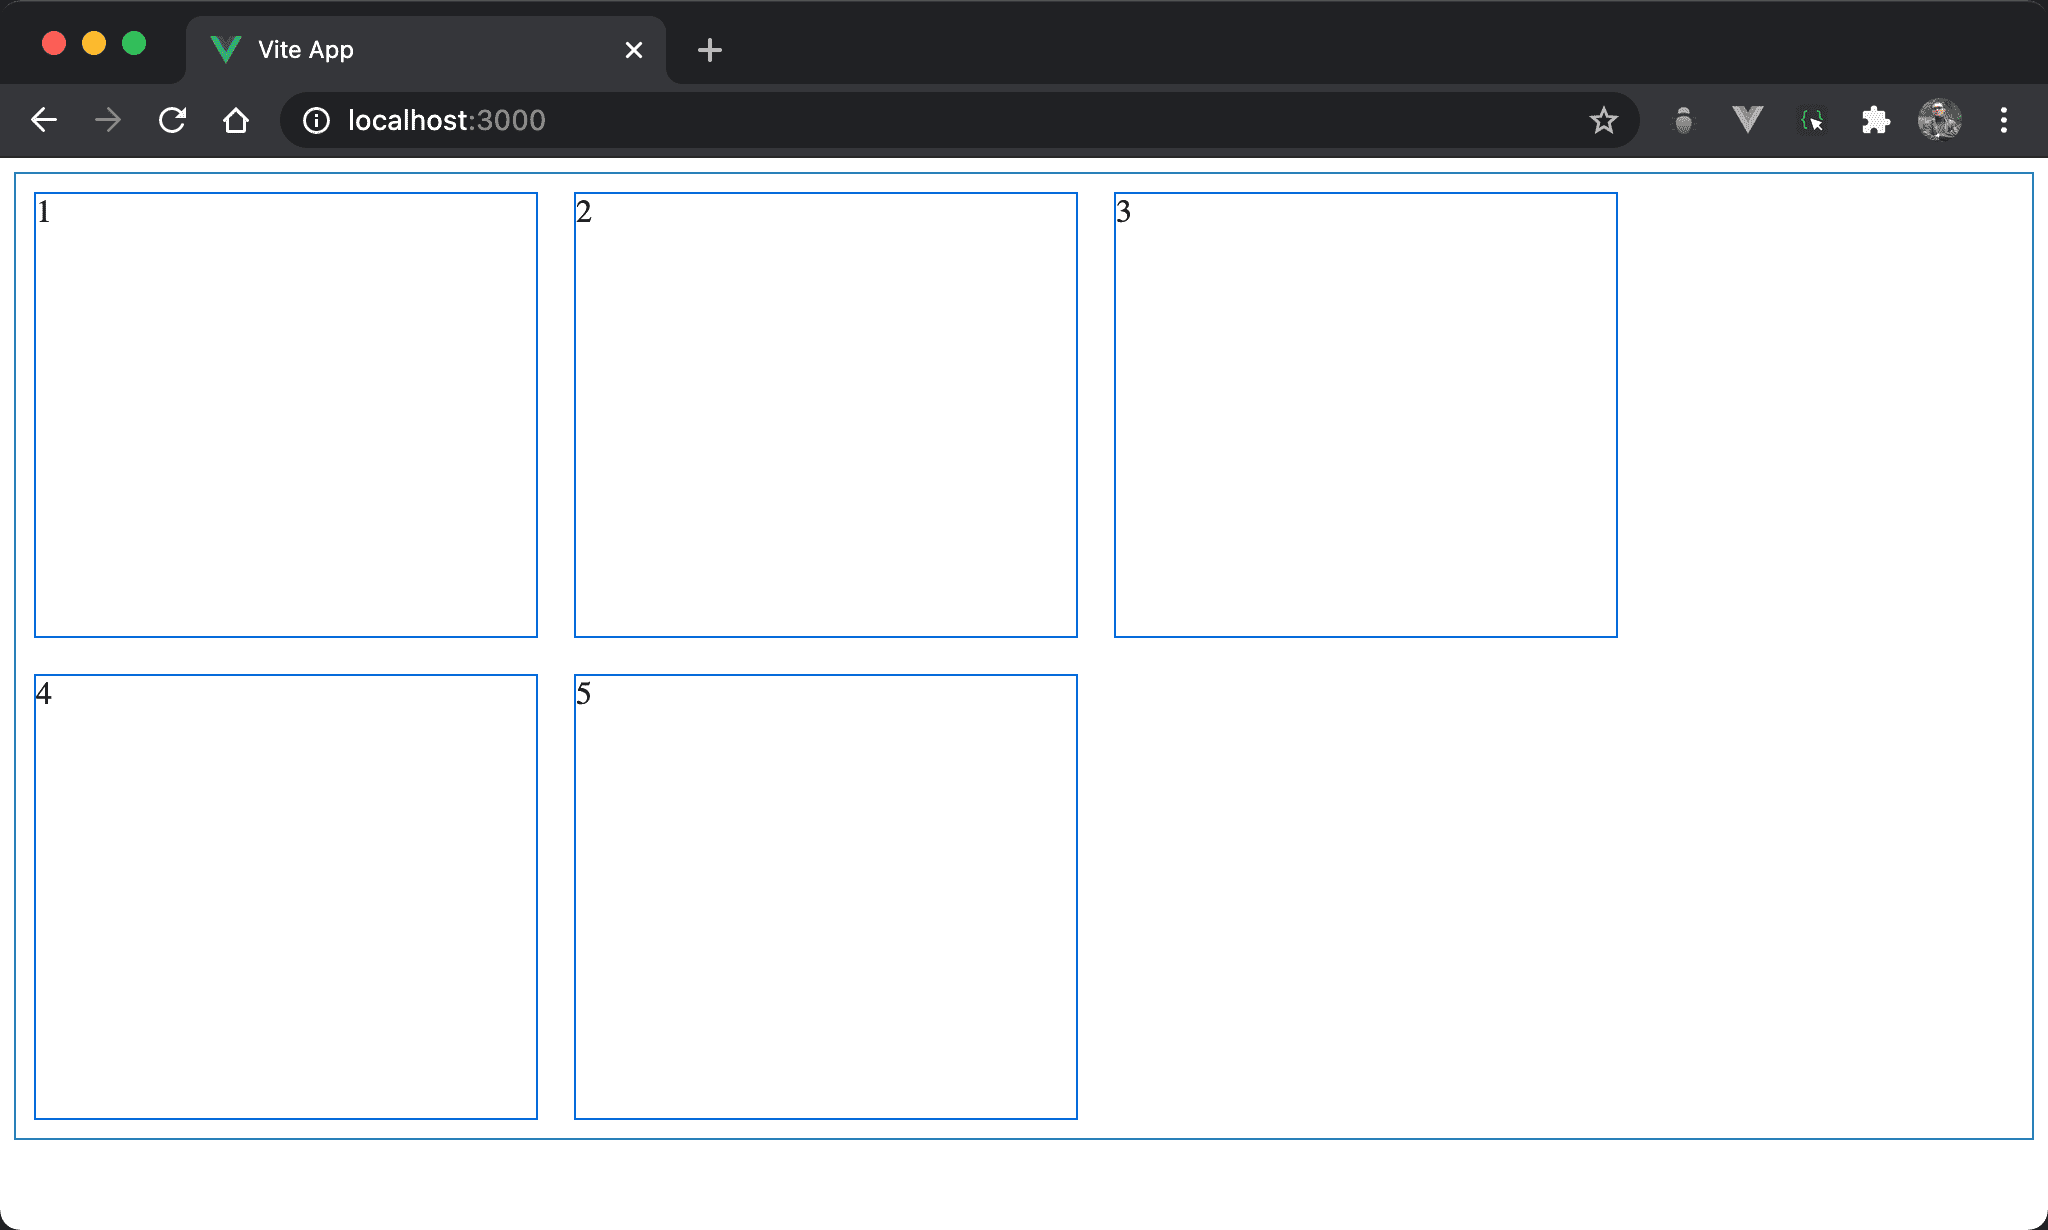Screen dimensions: 2048x1230
Task: Open Chrome's three-dot menu
Action: click(2003, 121)
